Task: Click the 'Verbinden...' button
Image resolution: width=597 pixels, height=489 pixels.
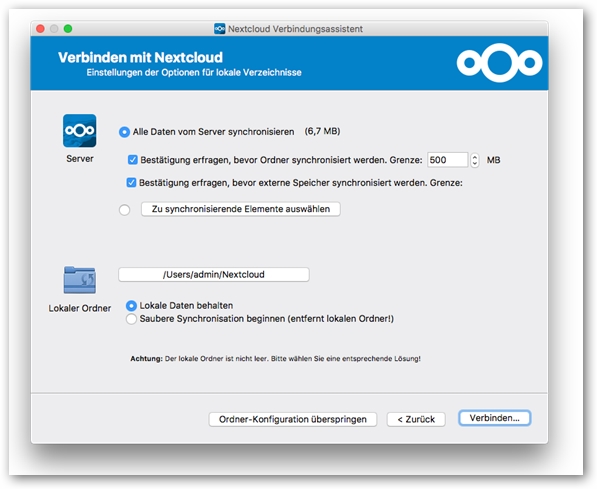Action: coord(494,418)
